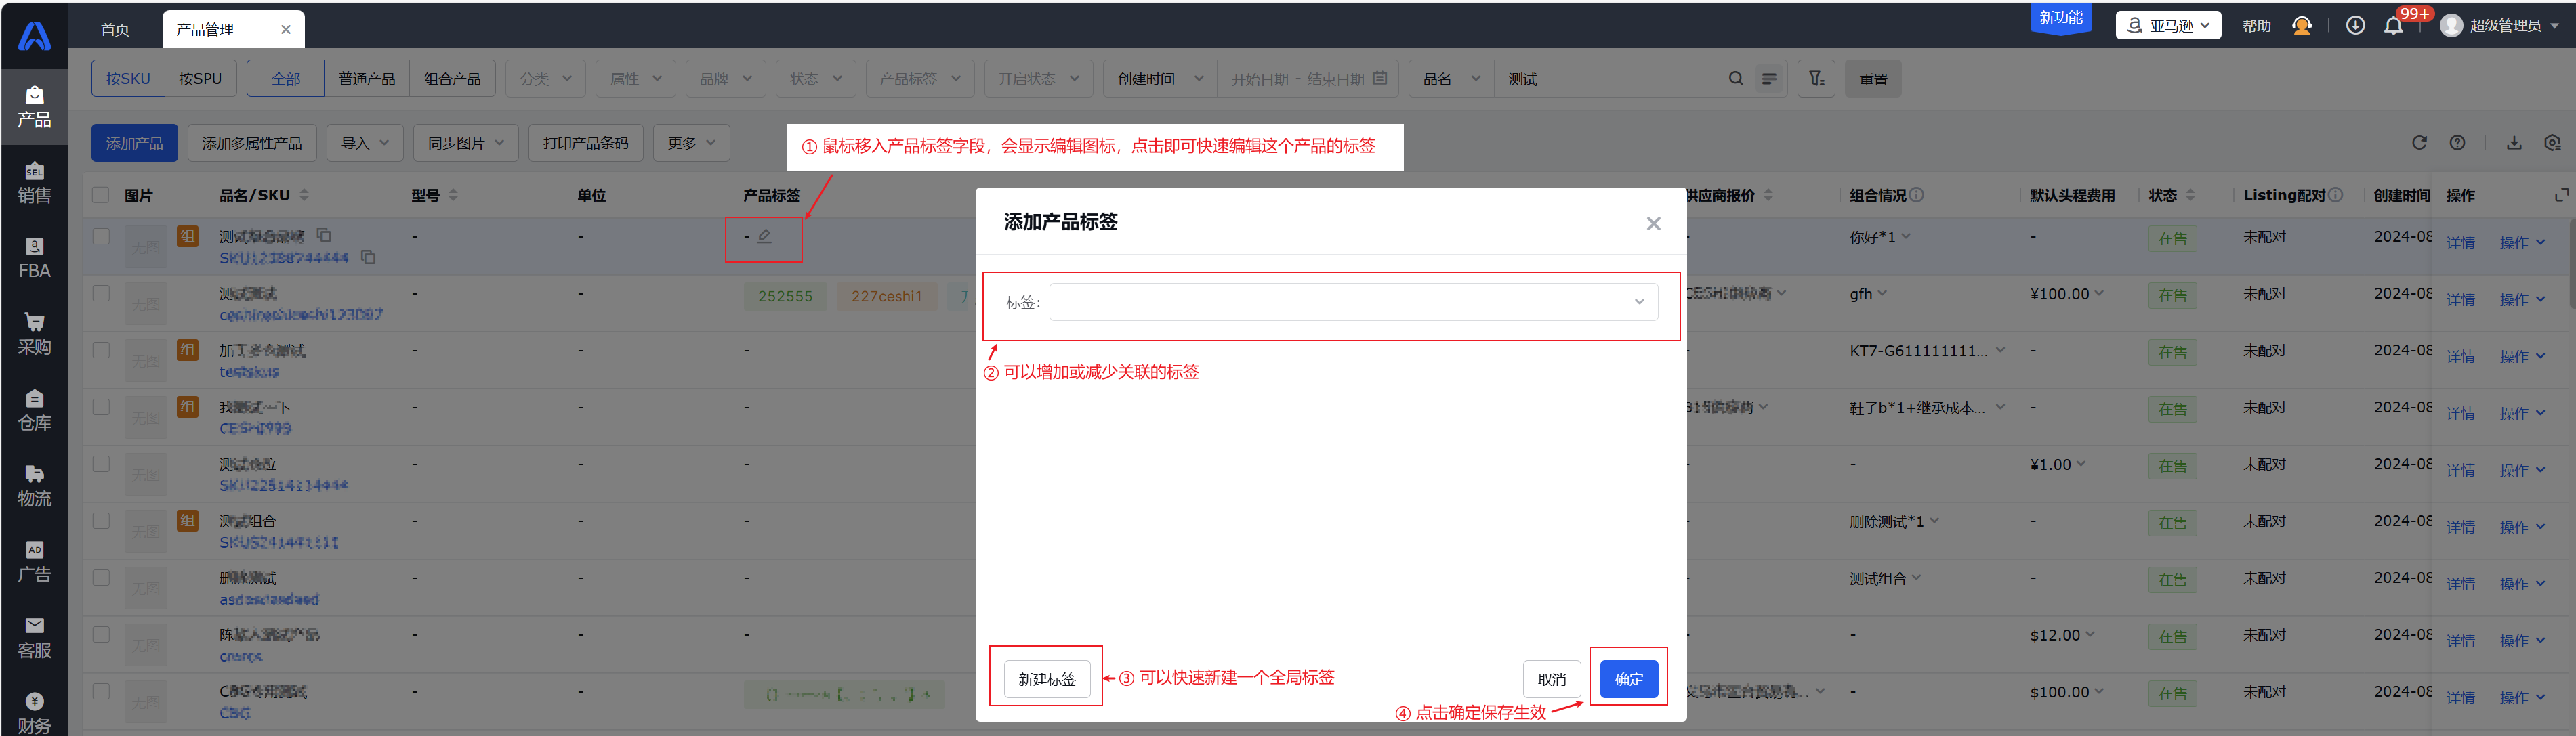Click the question mark help icon

2457,143
